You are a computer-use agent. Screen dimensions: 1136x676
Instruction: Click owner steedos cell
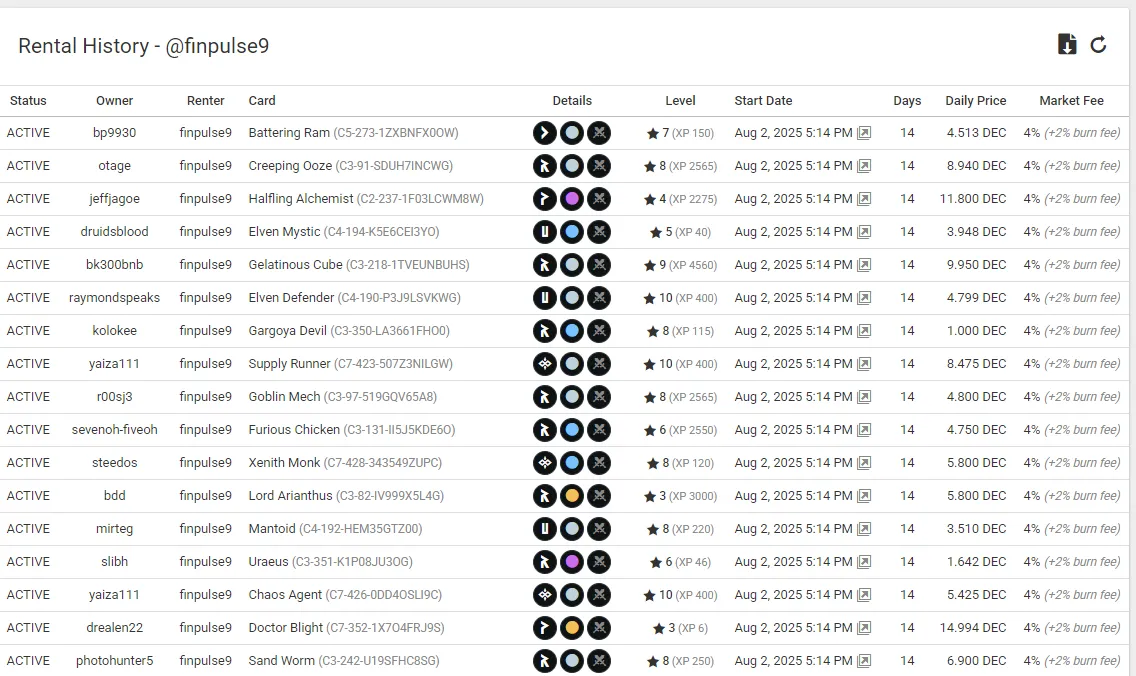pyautogui.click(x=114, y=462)
